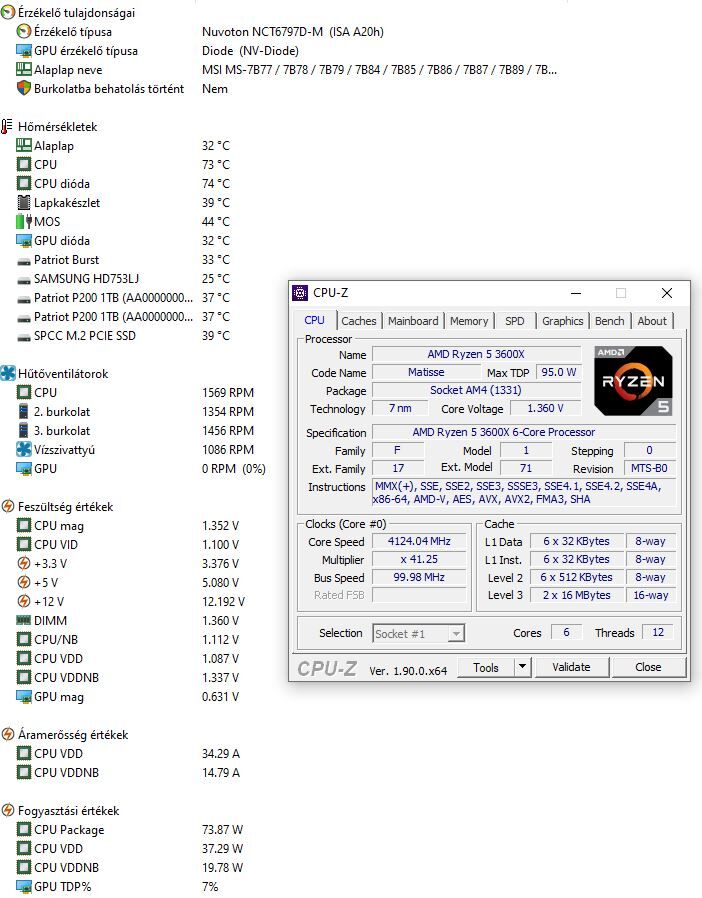The width and height of the screenshot is (702, 898).
Task: Click the GPU érzékelő típusa monitor icon
Action: click(23, 51)
